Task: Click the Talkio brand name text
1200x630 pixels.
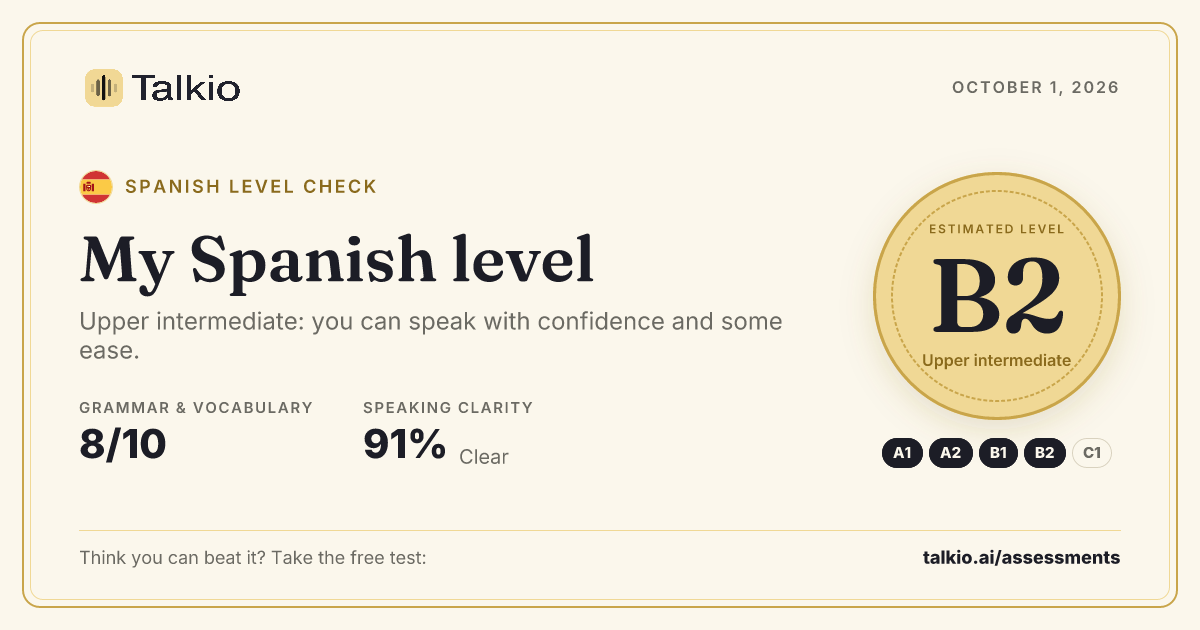Action: point(186,89)
